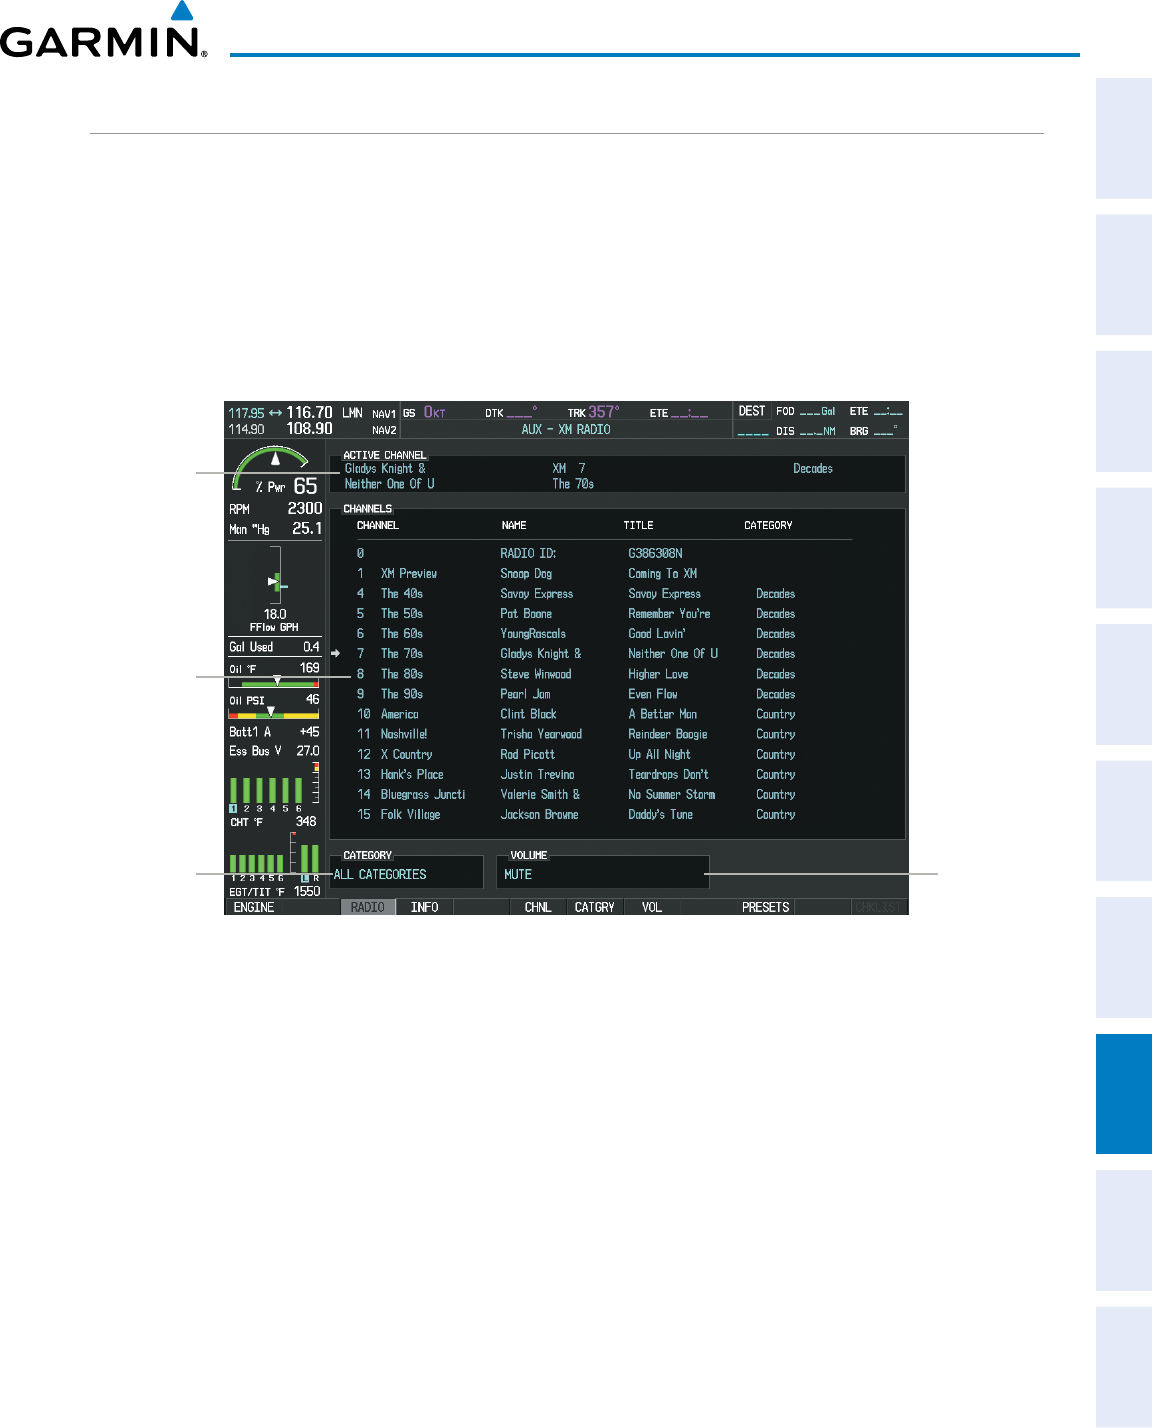
Task: Click artist Pat Boone
Action: 526,614
